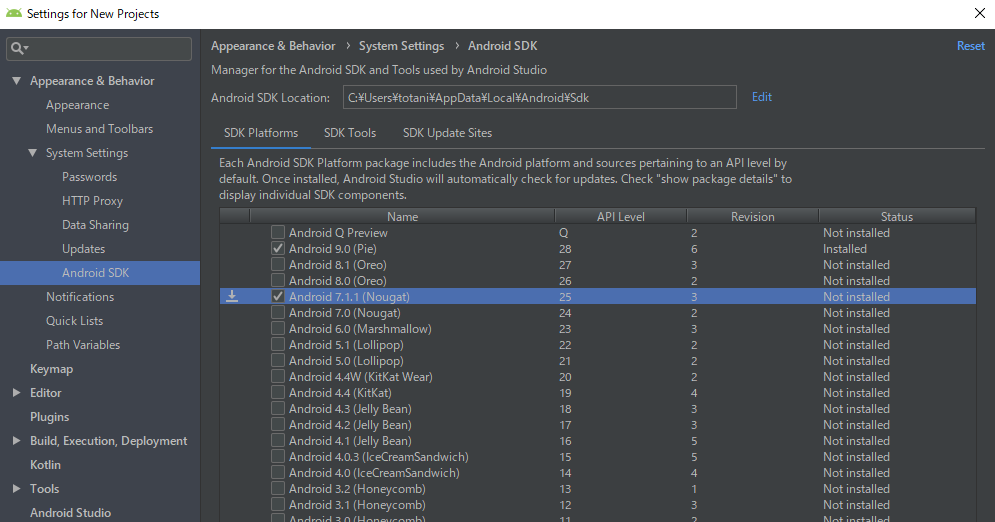This screenshot has width=995, height=522.
Task: Check the Android 4.4W (KitKat Wear) checkbox
Action: 277,376
